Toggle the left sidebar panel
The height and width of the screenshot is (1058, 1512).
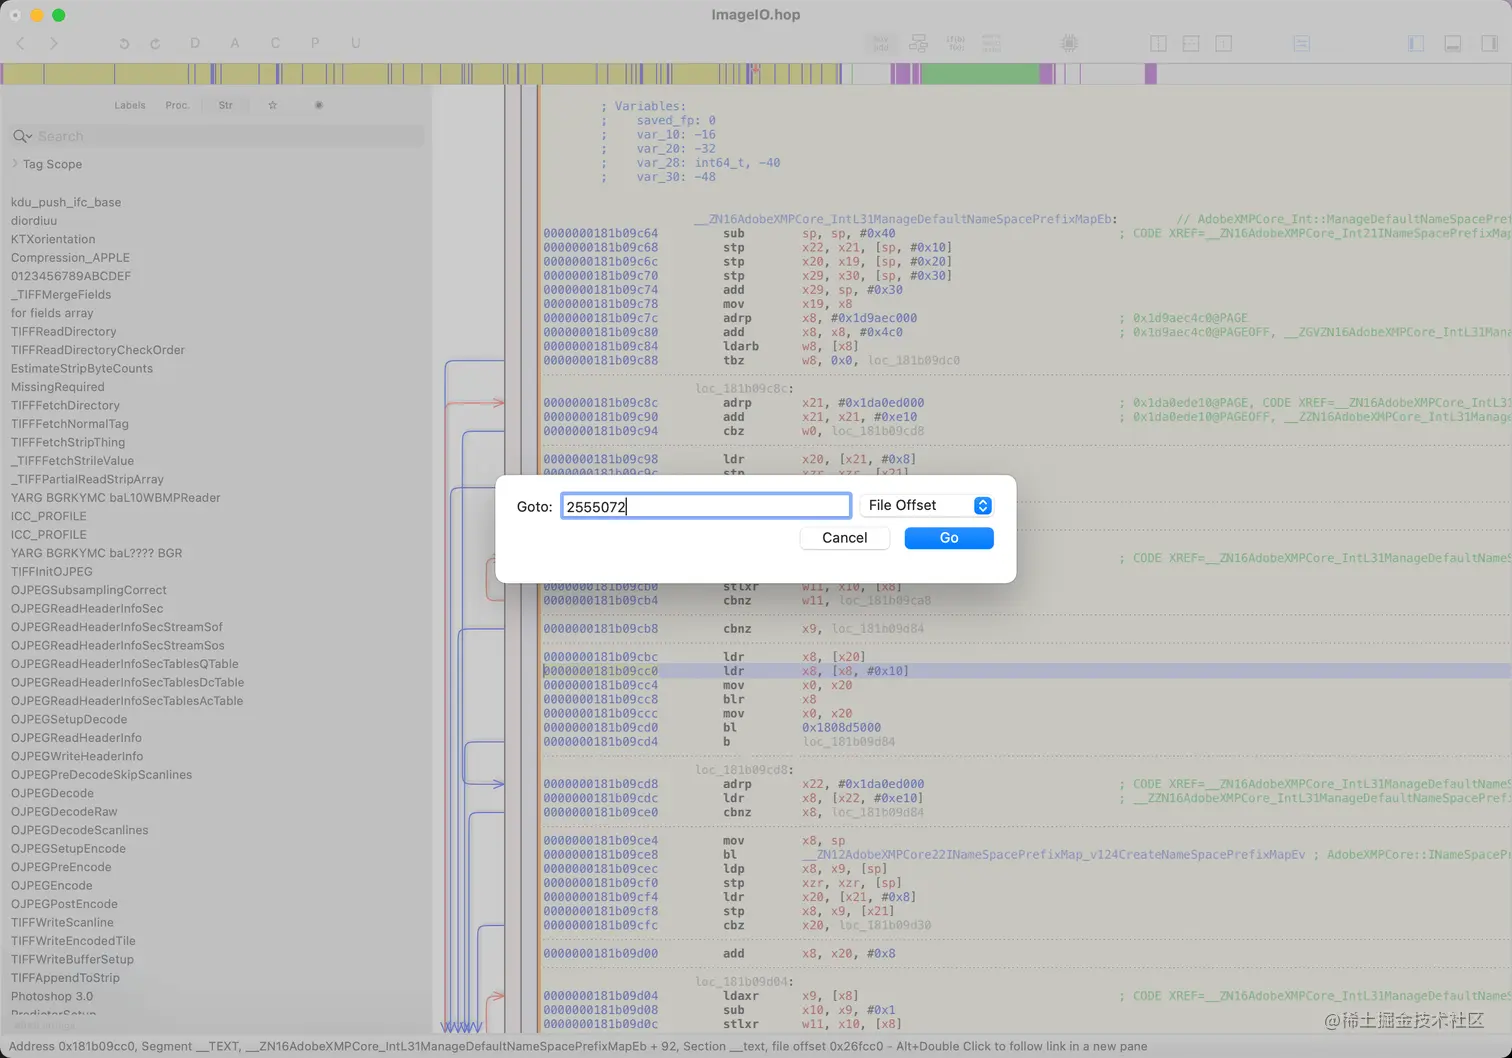click(1416, 43)
